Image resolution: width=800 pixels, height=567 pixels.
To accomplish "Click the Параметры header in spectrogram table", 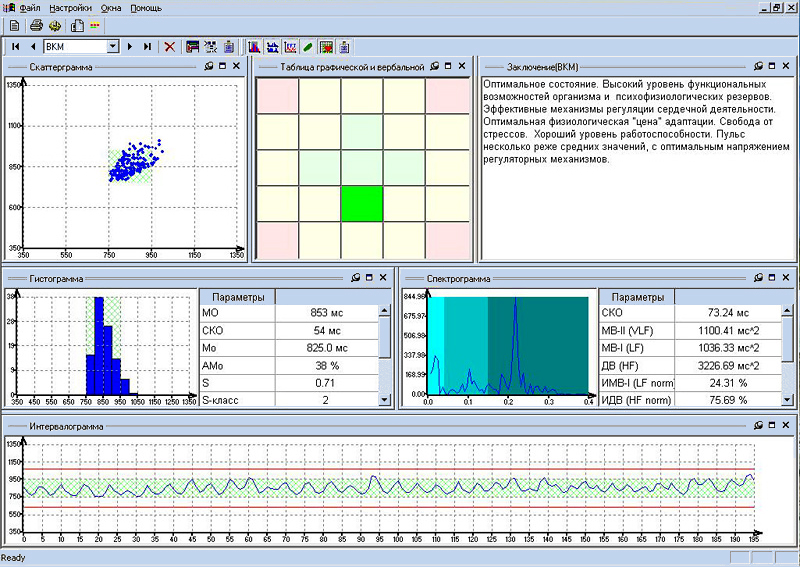I will [x=637, y=297].
